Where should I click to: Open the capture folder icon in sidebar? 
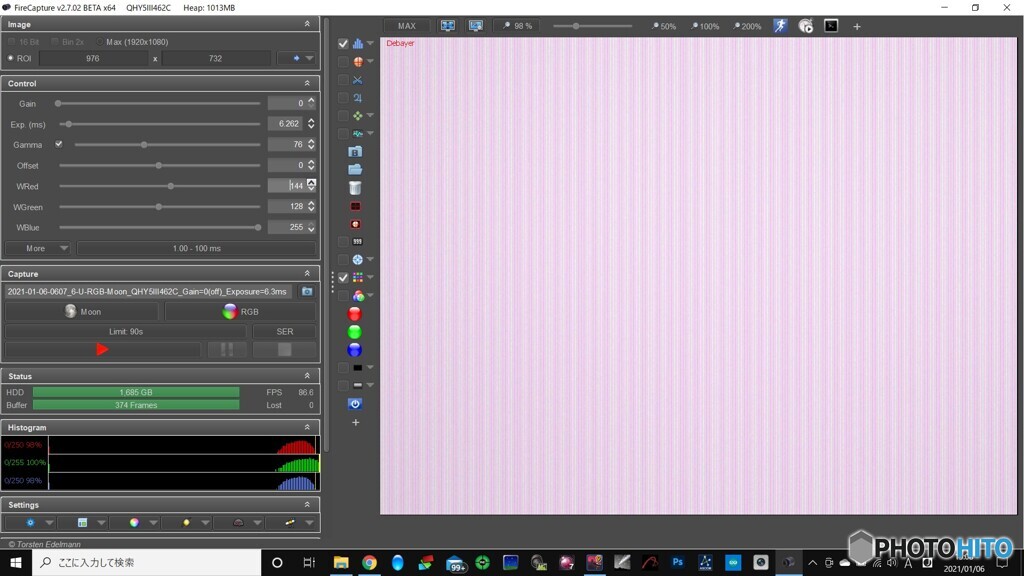click(x=355, y=169)
